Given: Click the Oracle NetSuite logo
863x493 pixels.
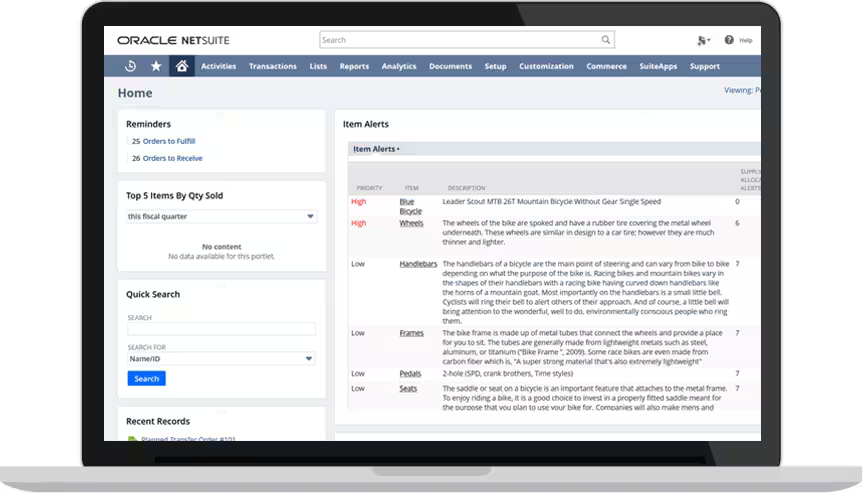Looking at the screenshot, I should pos(173,40).
